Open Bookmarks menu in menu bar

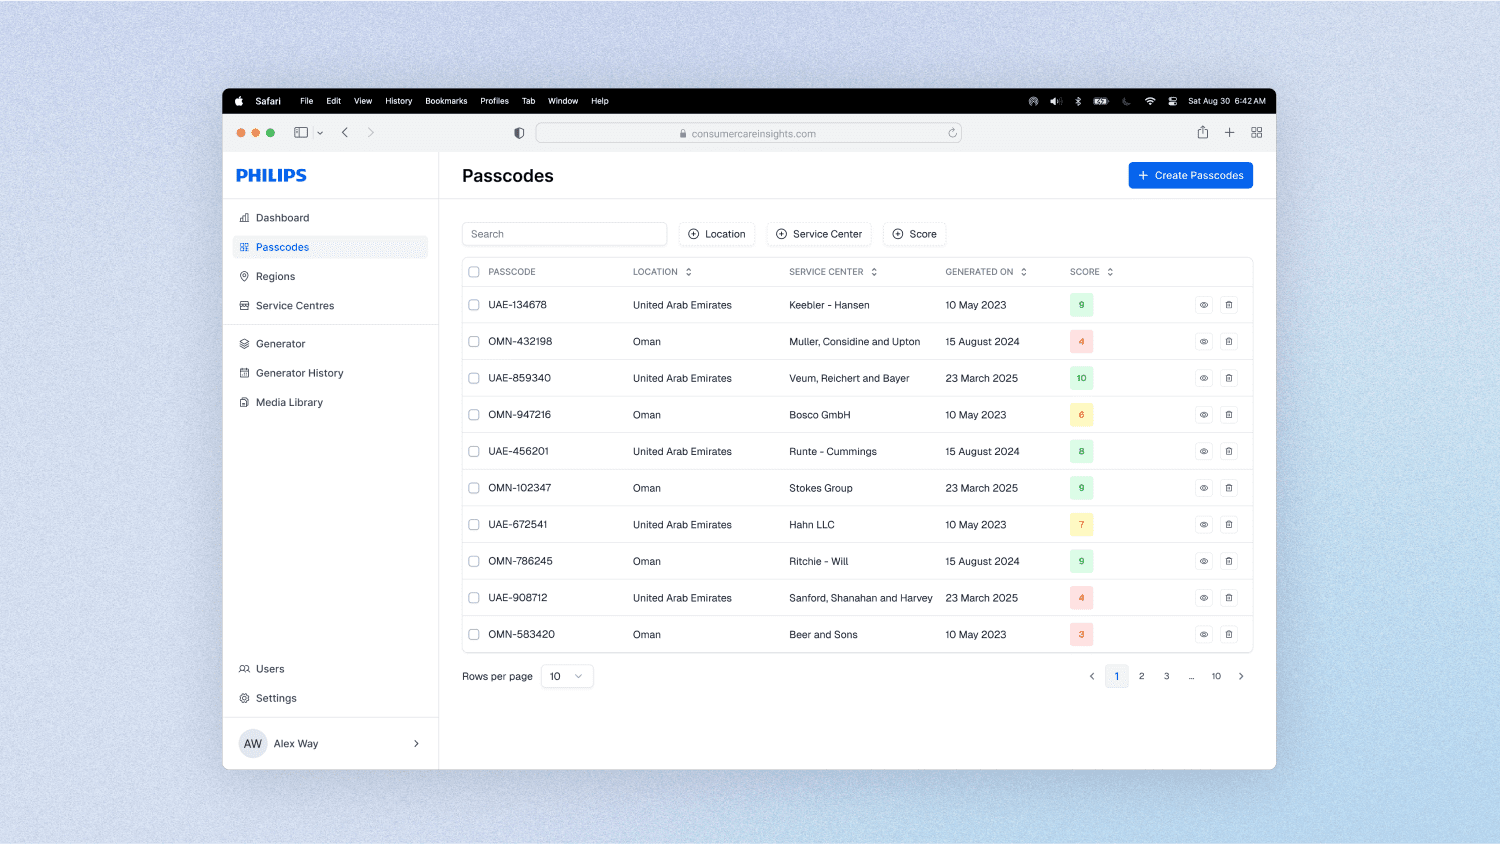[446, 101]
